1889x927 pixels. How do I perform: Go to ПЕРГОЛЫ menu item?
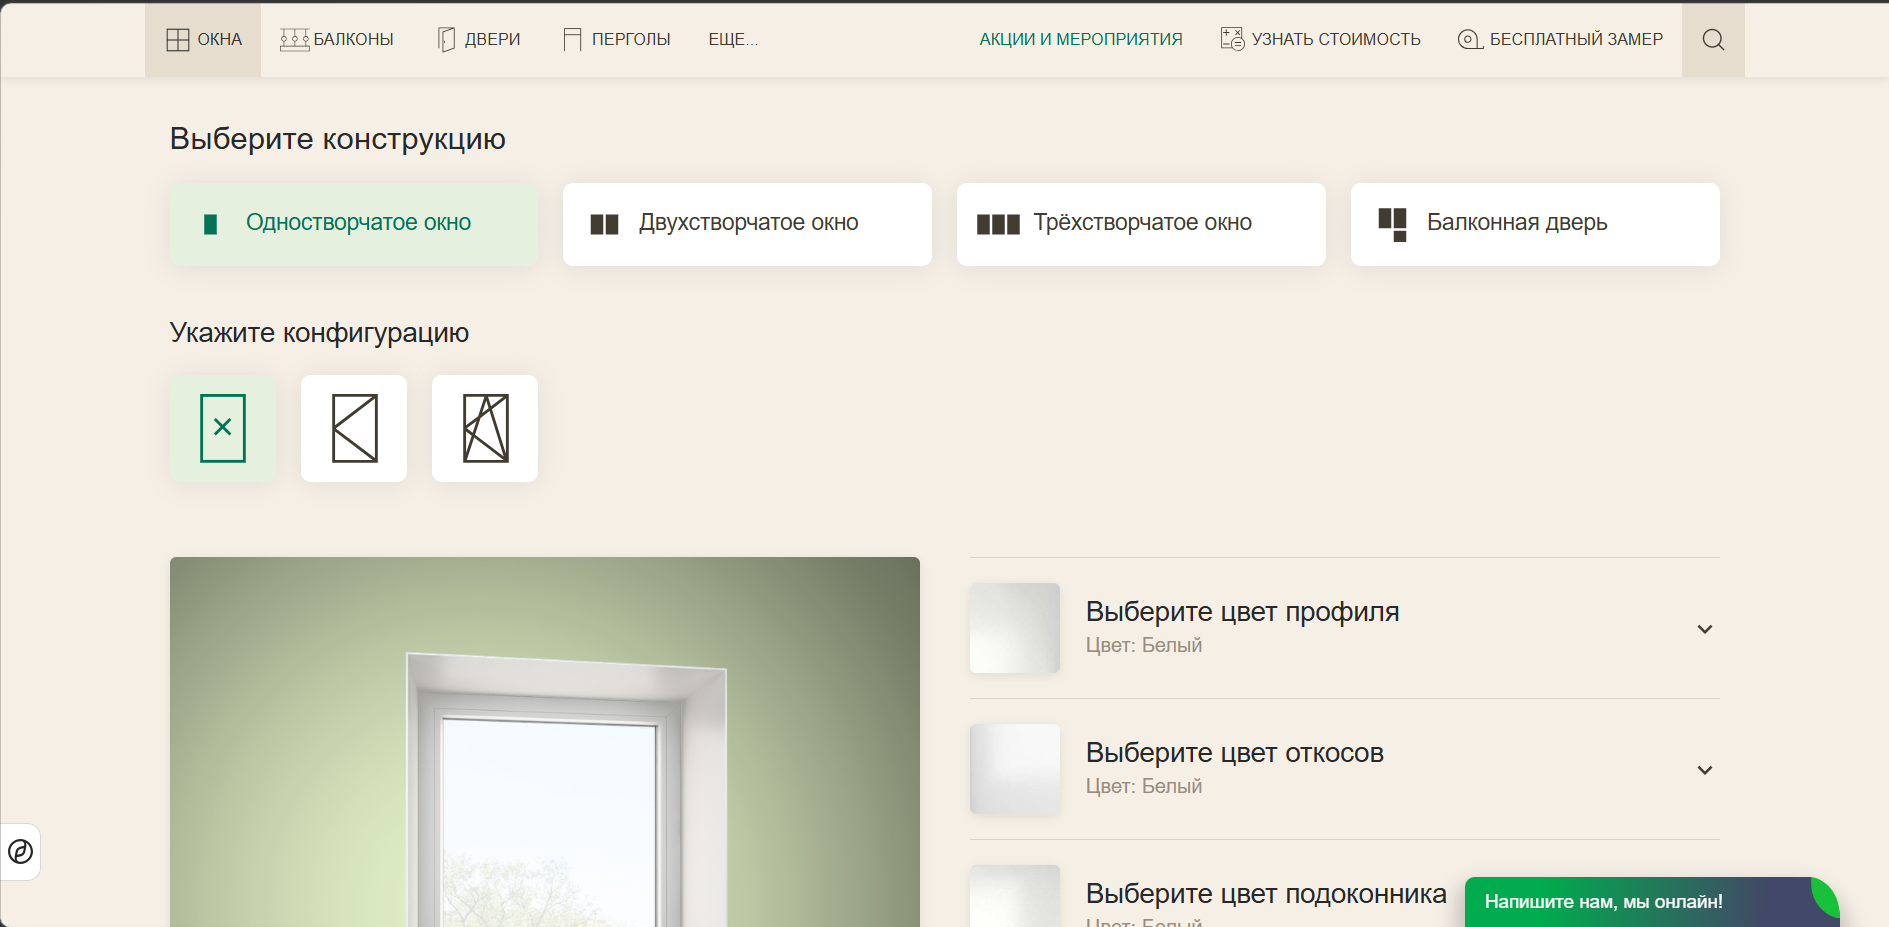click(617, 40)
